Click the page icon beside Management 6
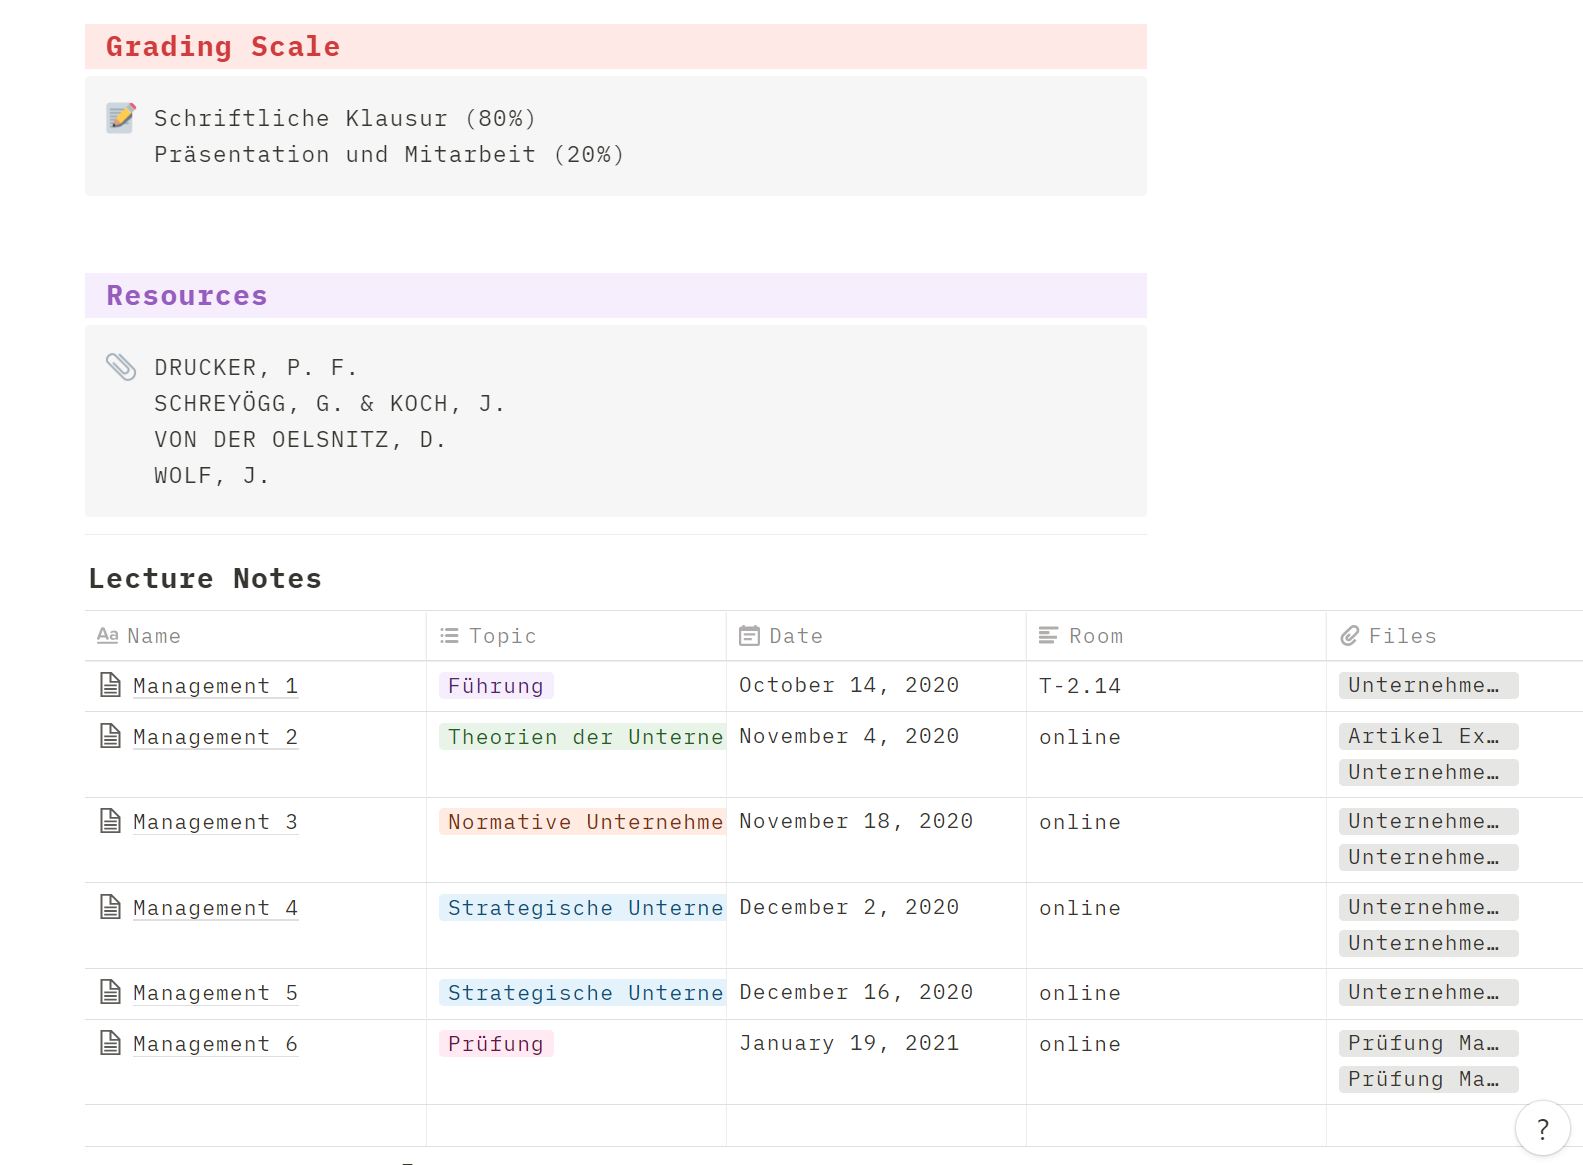The width and height of the screenshot is (1583, 1165). [111, 1043]
